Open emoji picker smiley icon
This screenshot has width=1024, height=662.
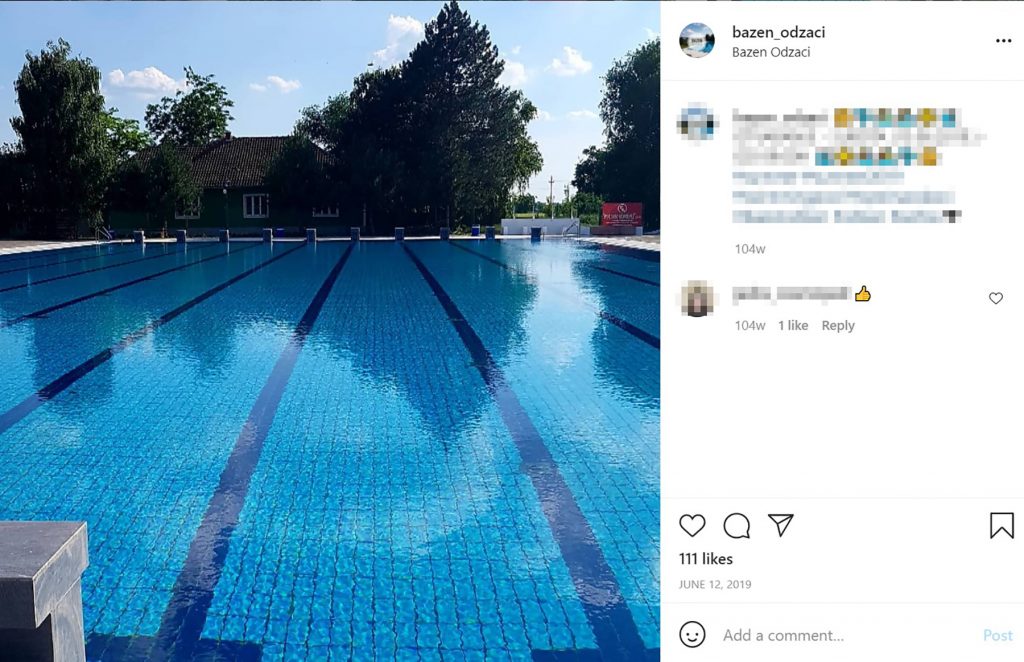click(x=692, y=635)
